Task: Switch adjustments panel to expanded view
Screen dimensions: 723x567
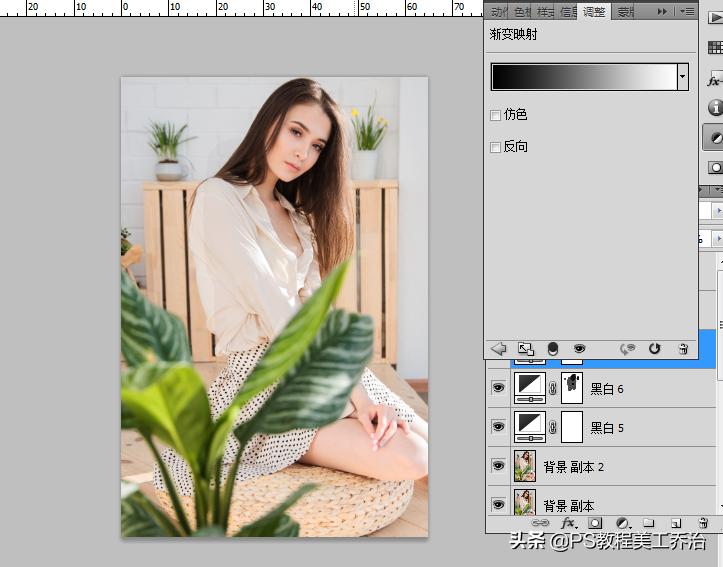Action: coord(526,348)
